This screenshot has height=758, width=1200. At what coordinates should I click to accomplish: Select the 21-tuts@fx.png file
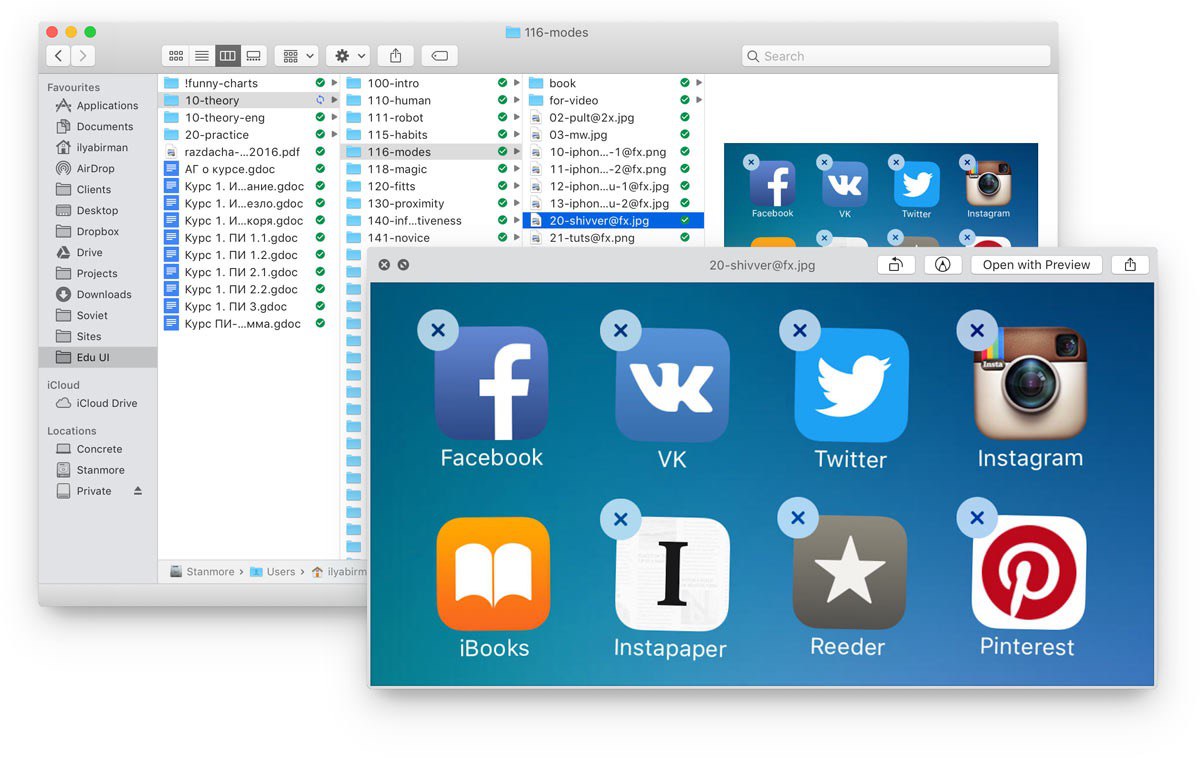613,237
